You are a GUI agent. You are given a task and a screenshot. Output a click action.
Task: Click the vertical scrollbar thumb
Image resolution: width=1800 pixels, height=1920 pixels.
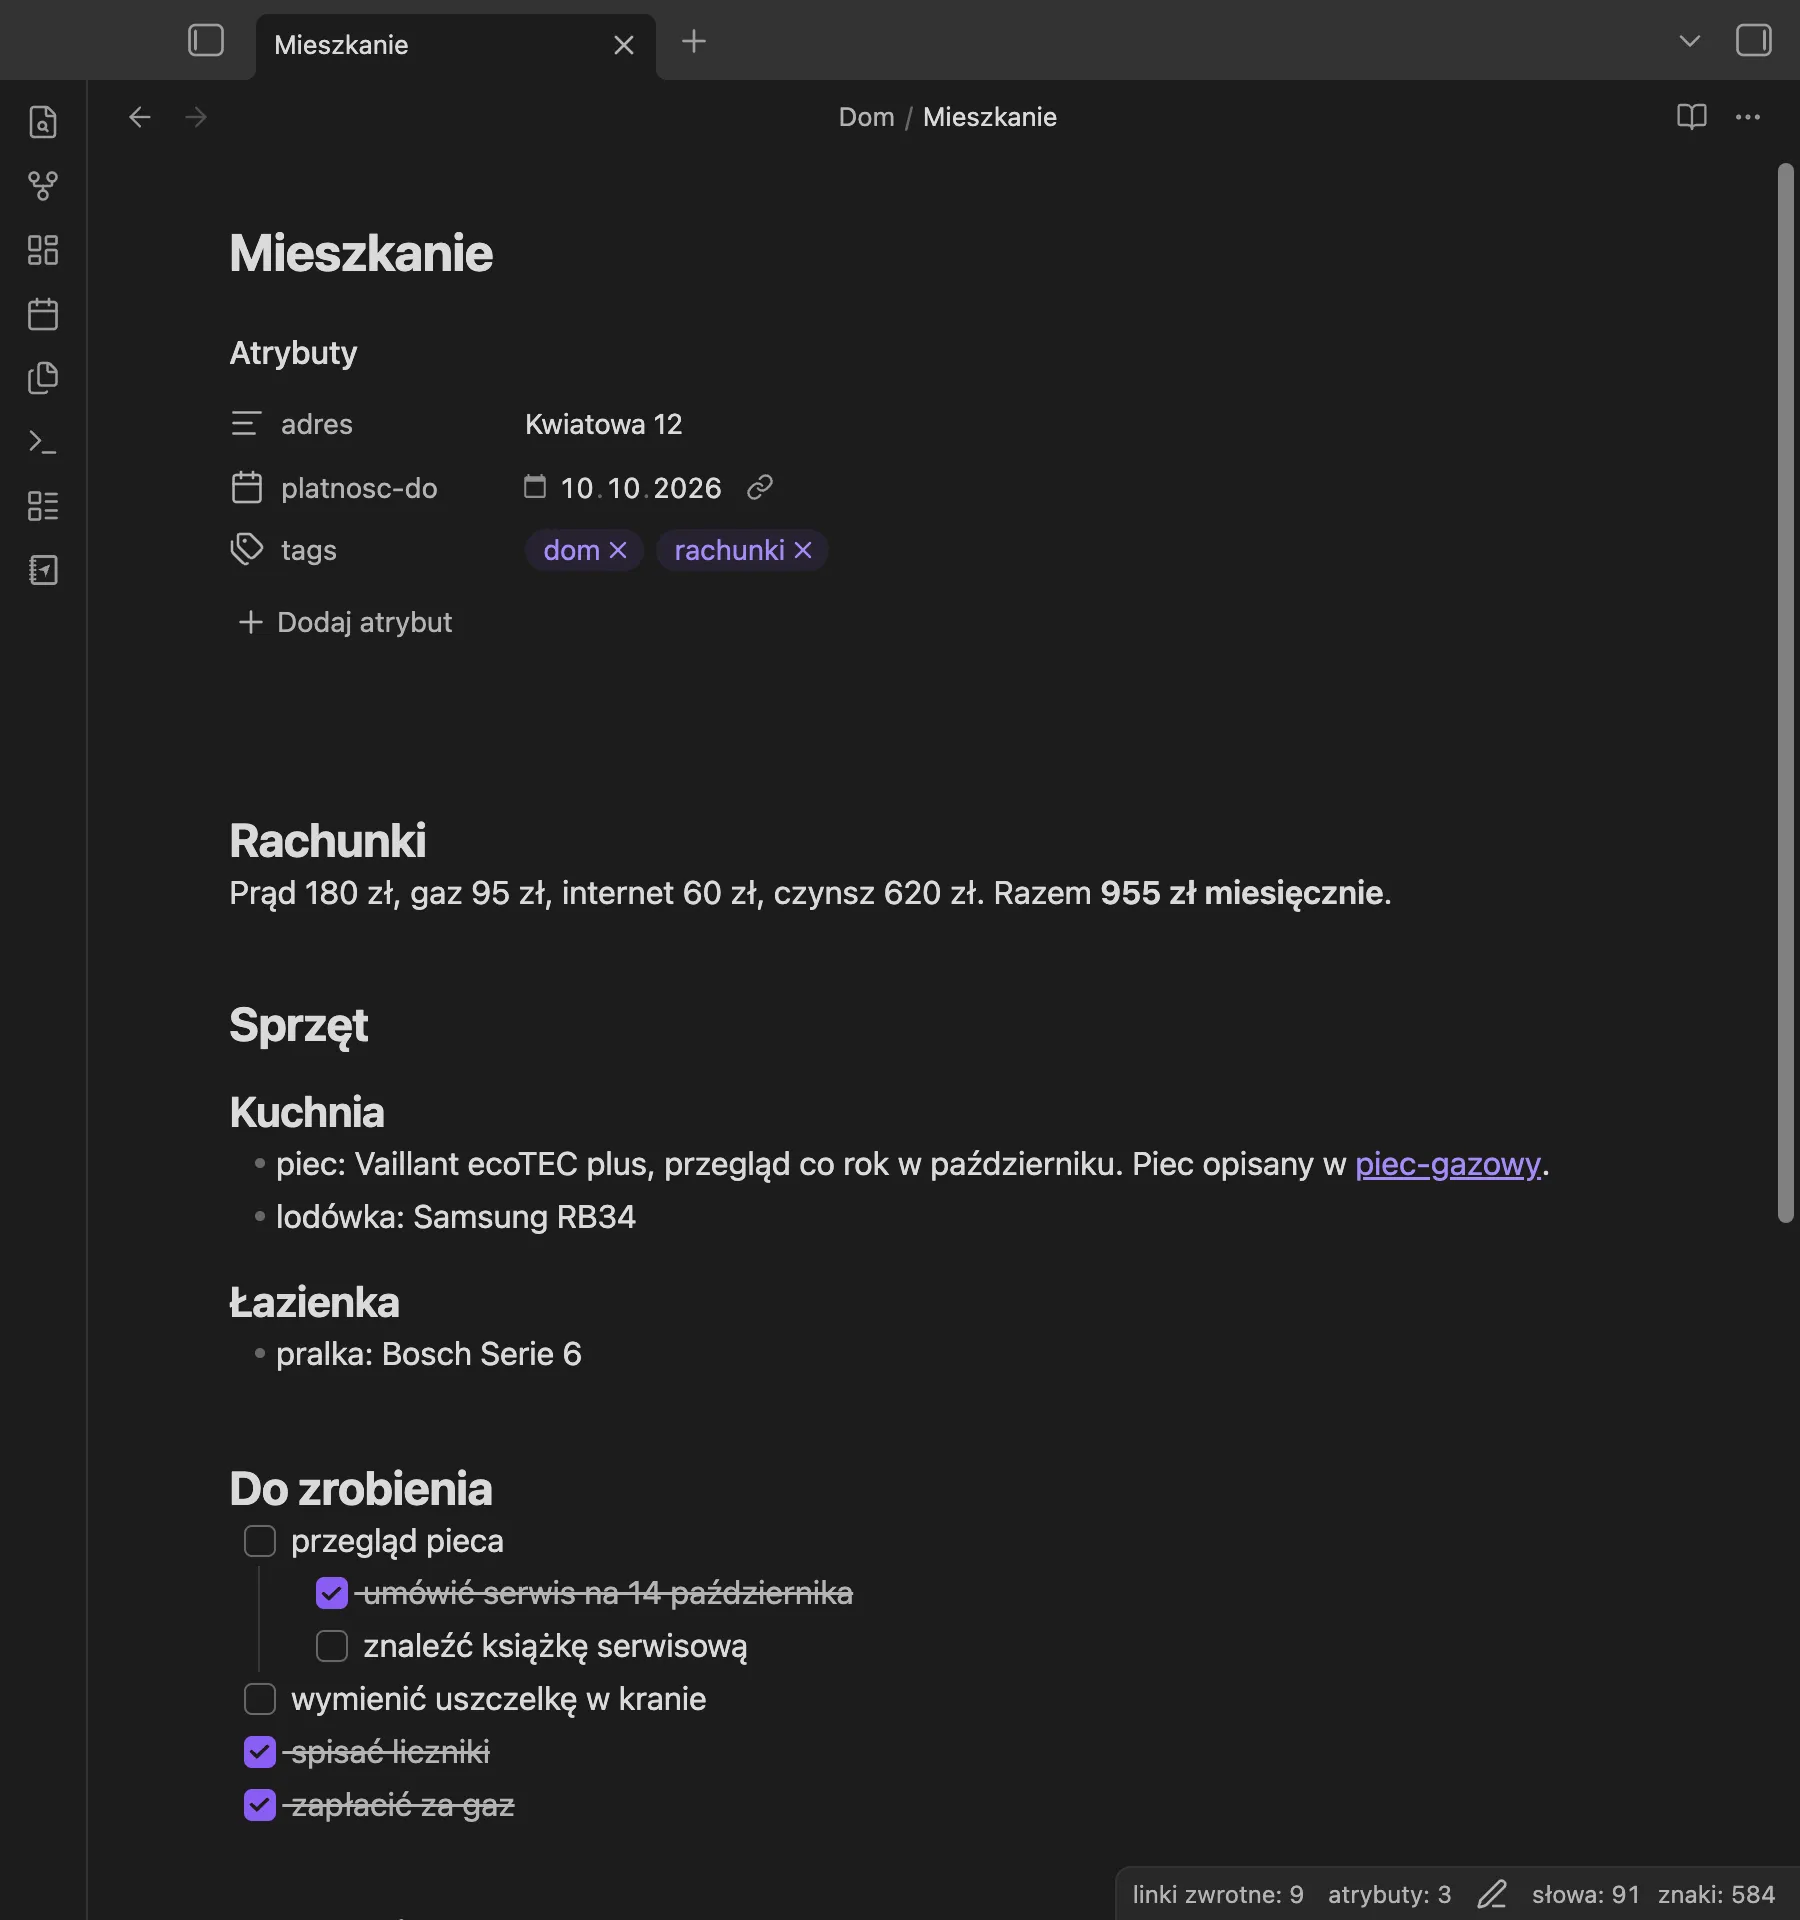pyautogui.click(x=1786, y=693)
